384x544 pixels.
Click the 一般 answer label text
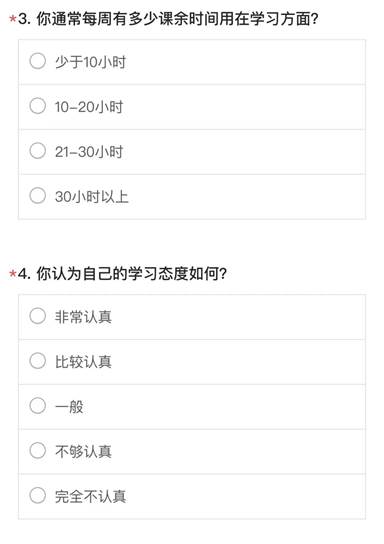click(x=69, y=407)
